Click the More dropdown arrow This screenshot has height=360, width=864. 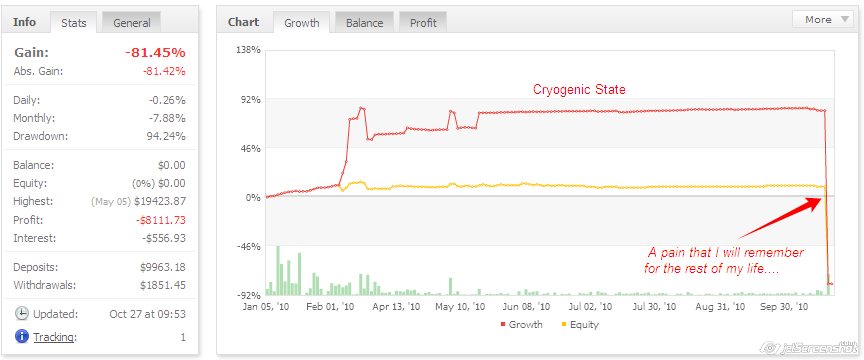(845, 20)
